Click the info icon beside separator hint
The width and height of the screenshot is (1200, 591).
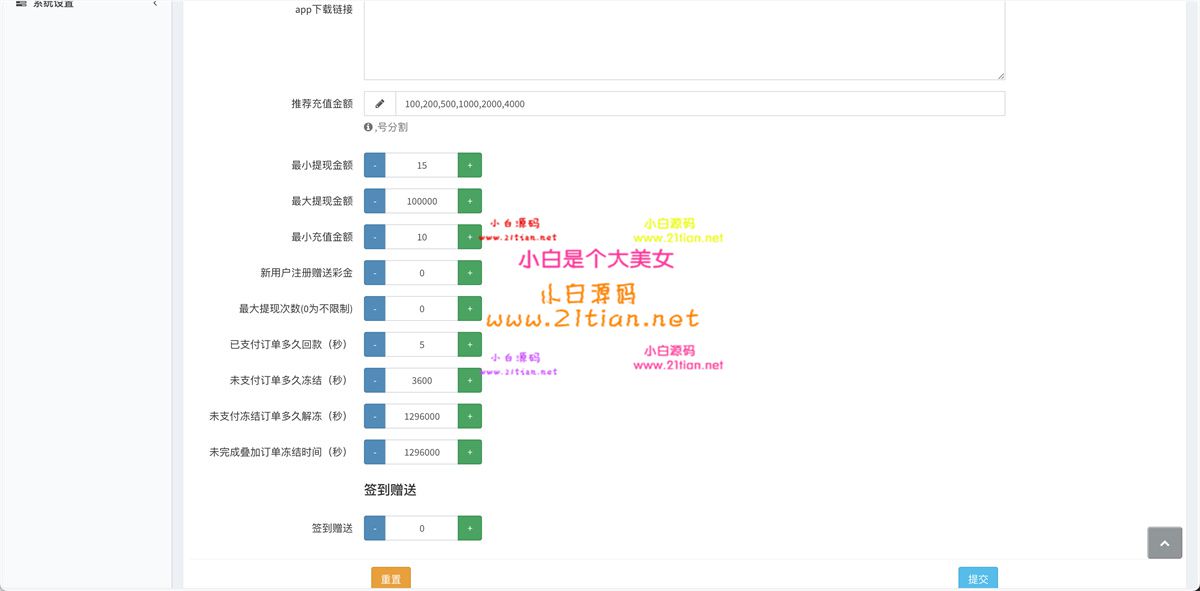coord(368,127)
